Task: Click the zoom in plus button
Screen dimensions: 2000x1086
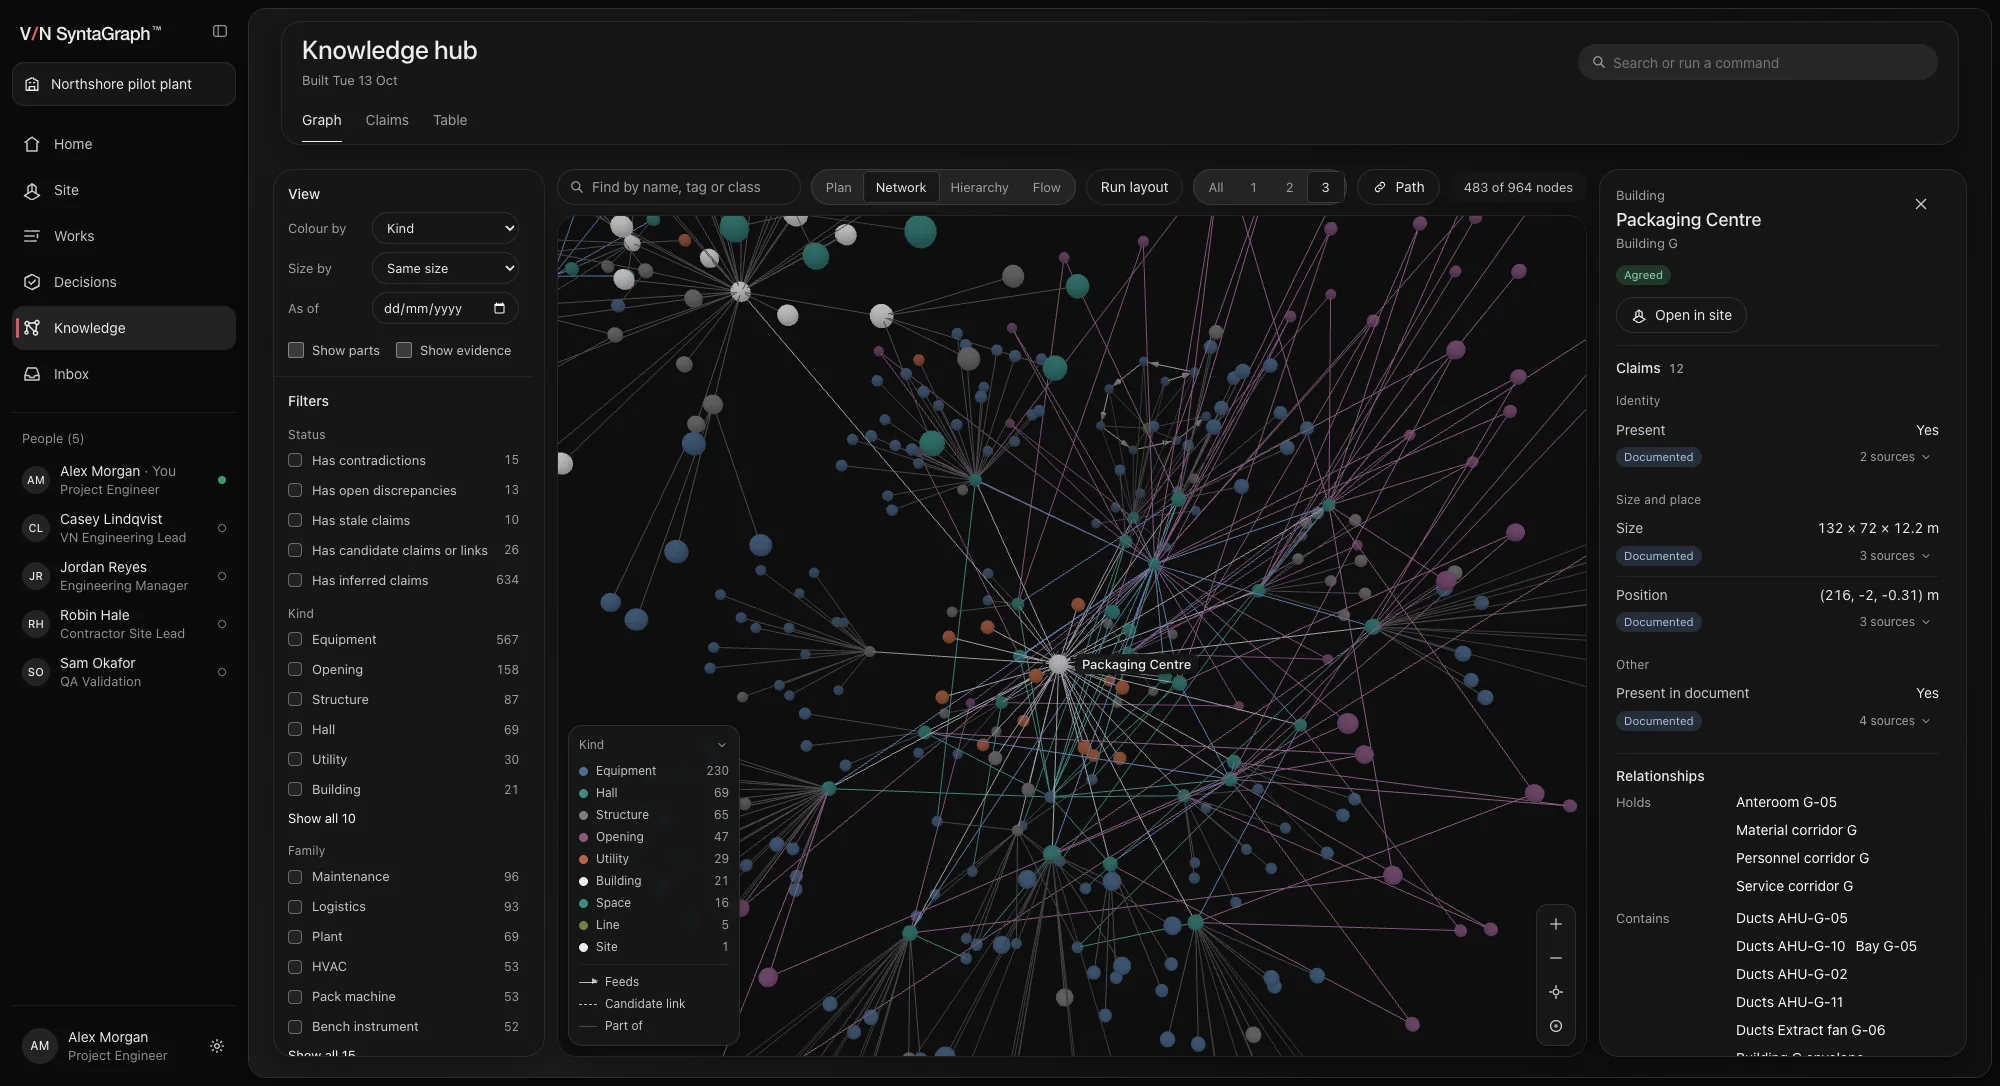Action: coord(1556,924)
